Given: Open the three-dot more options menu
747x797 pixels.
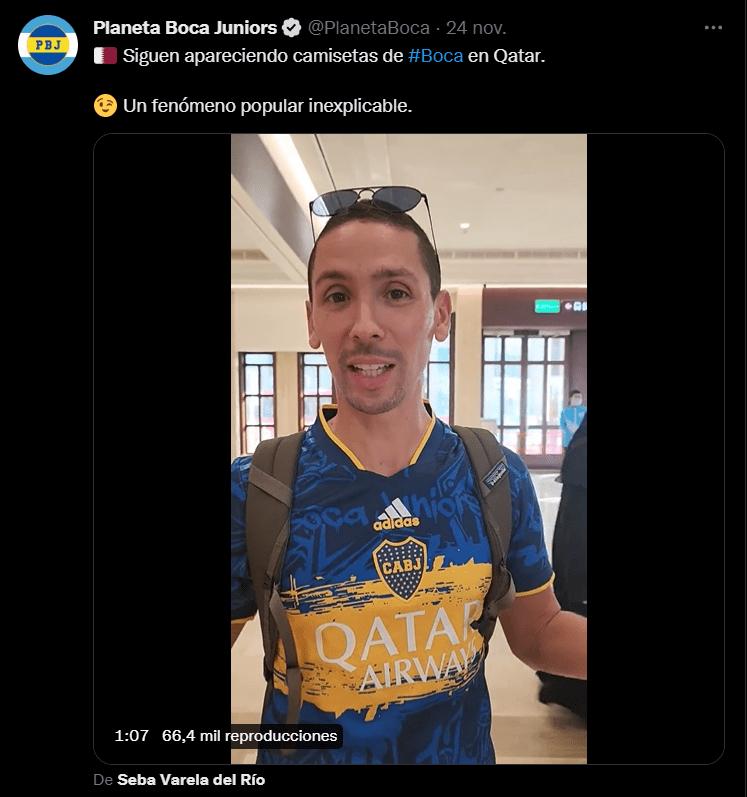Looking at the screenshot, I should pos(713,27).
